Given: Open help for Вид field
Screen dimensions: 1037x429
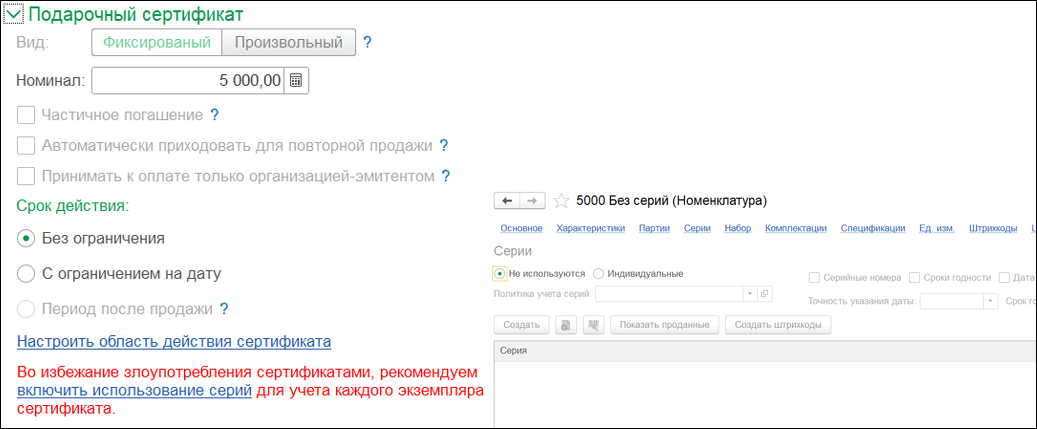Looking at the screenshot, I should (x=368, y=43).
